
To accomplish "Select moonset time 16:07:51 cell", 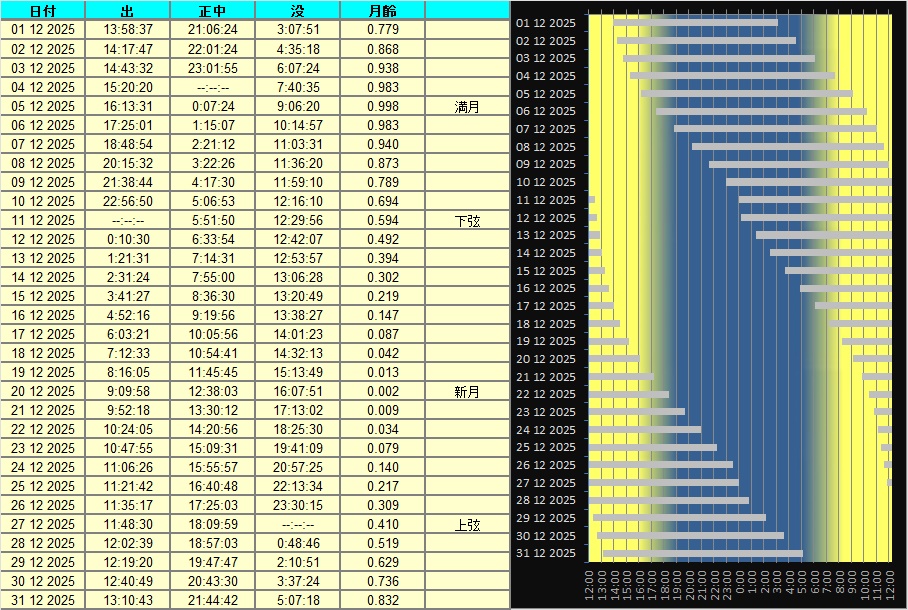I will 298,392.
